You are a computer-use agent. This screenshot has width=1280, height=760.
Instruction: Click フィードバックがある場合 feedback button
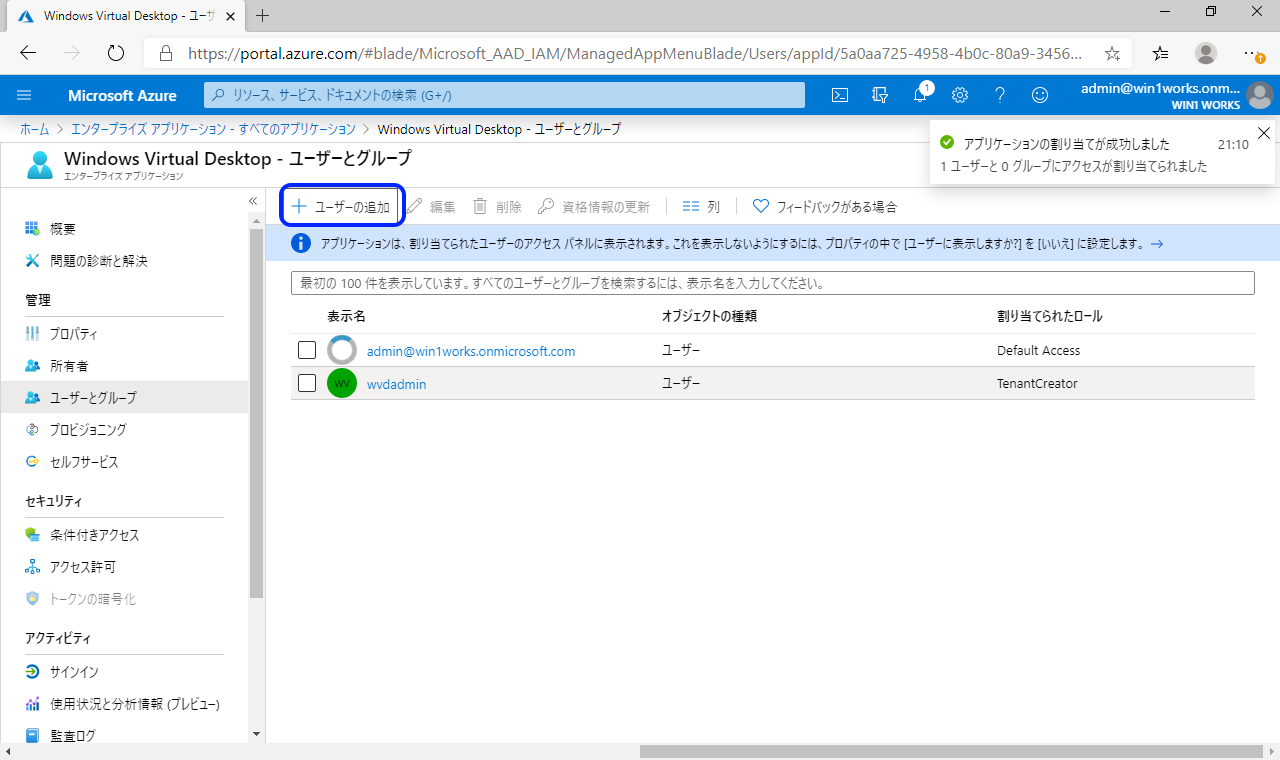pos(825,206)
